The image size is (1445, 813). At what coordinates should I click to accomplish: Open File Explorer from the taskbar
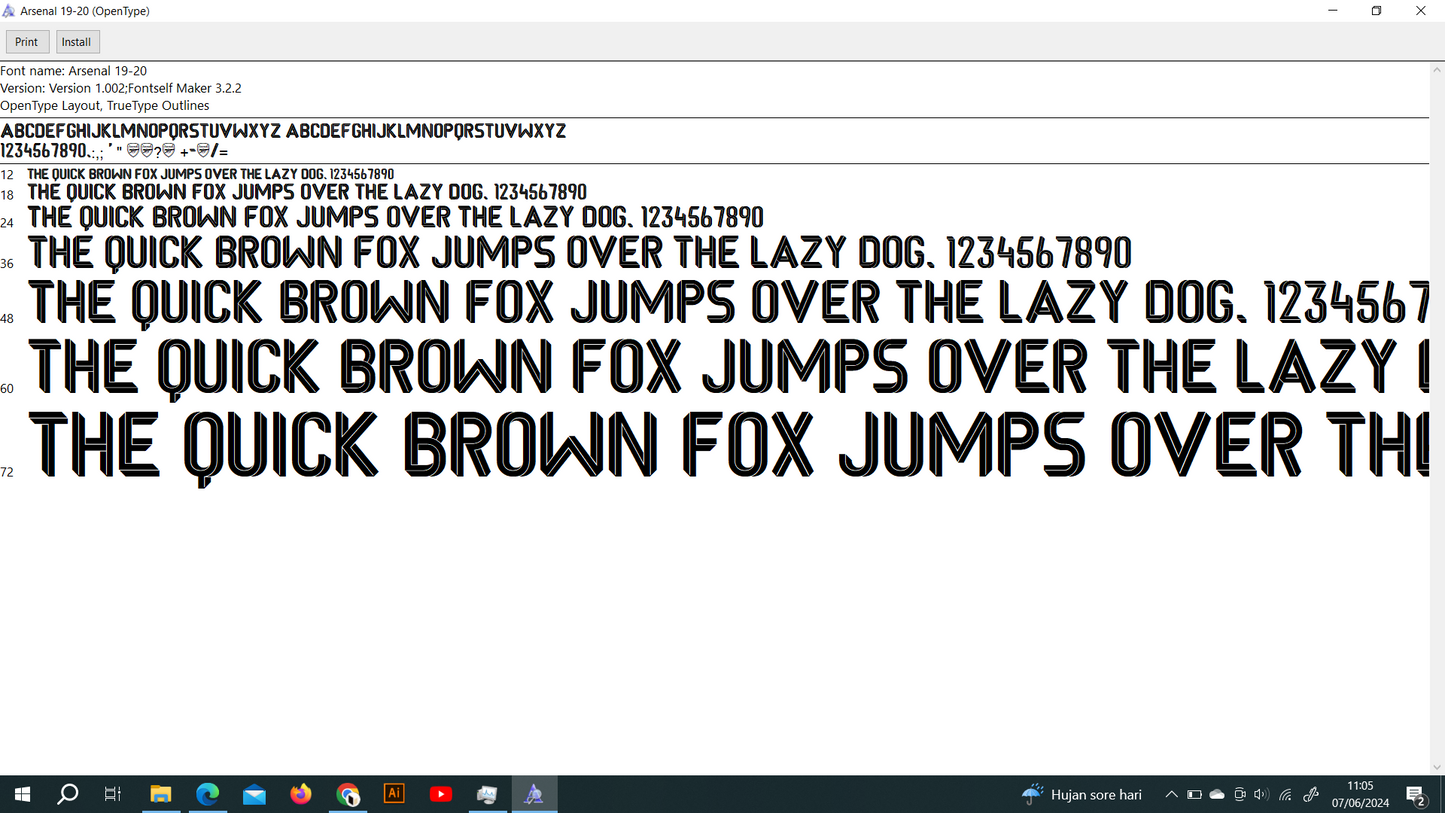point(160,794)
